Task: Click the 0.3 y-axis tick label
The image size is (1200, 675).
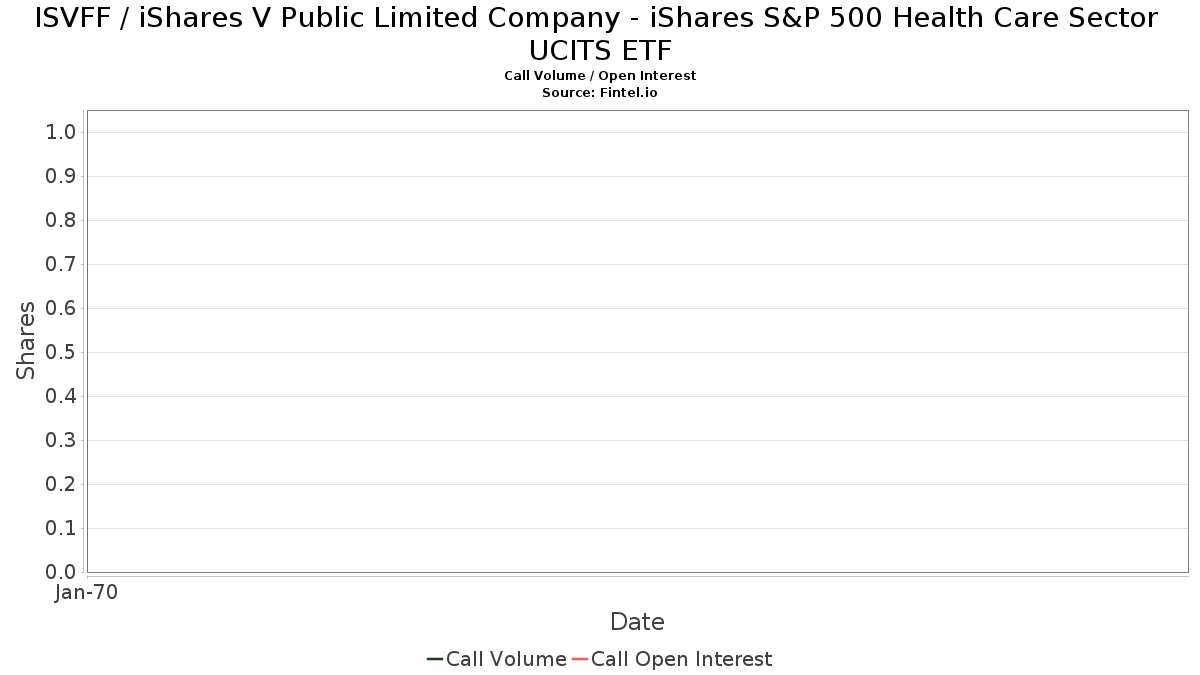Action: [61, 441]
